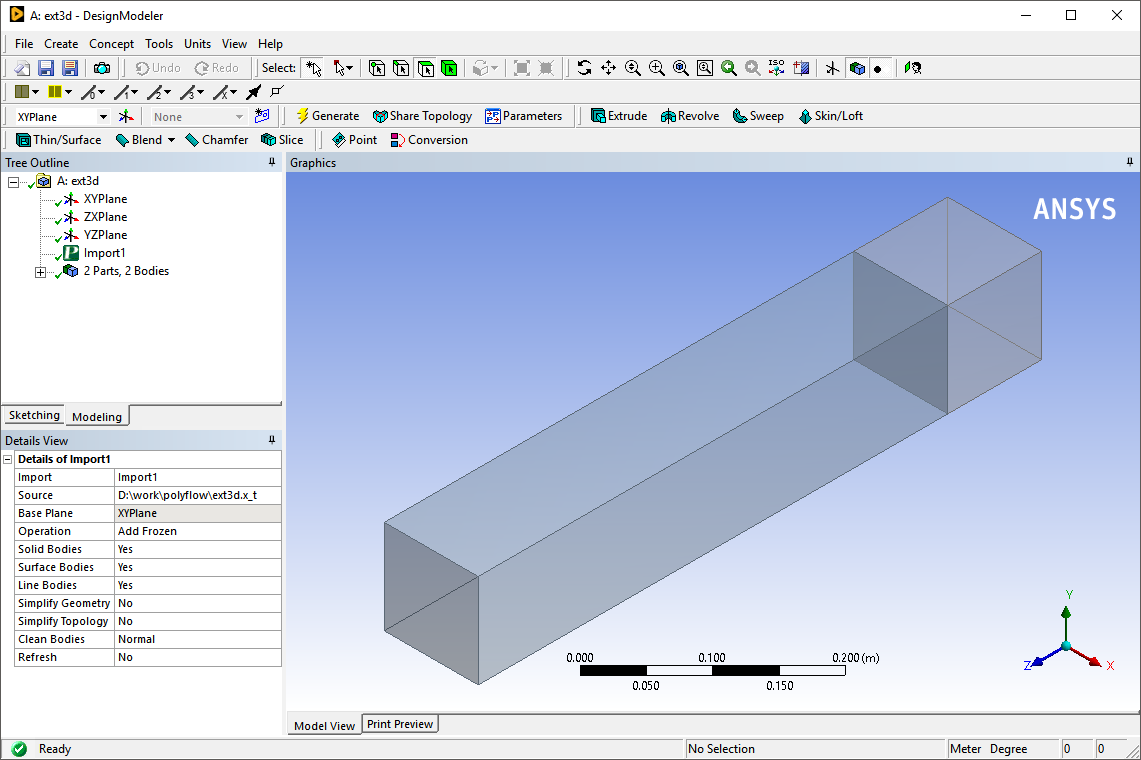This screenshot has height=760, width=1141.
Task: Click the Generate button
Action: [x=327, y=116]
